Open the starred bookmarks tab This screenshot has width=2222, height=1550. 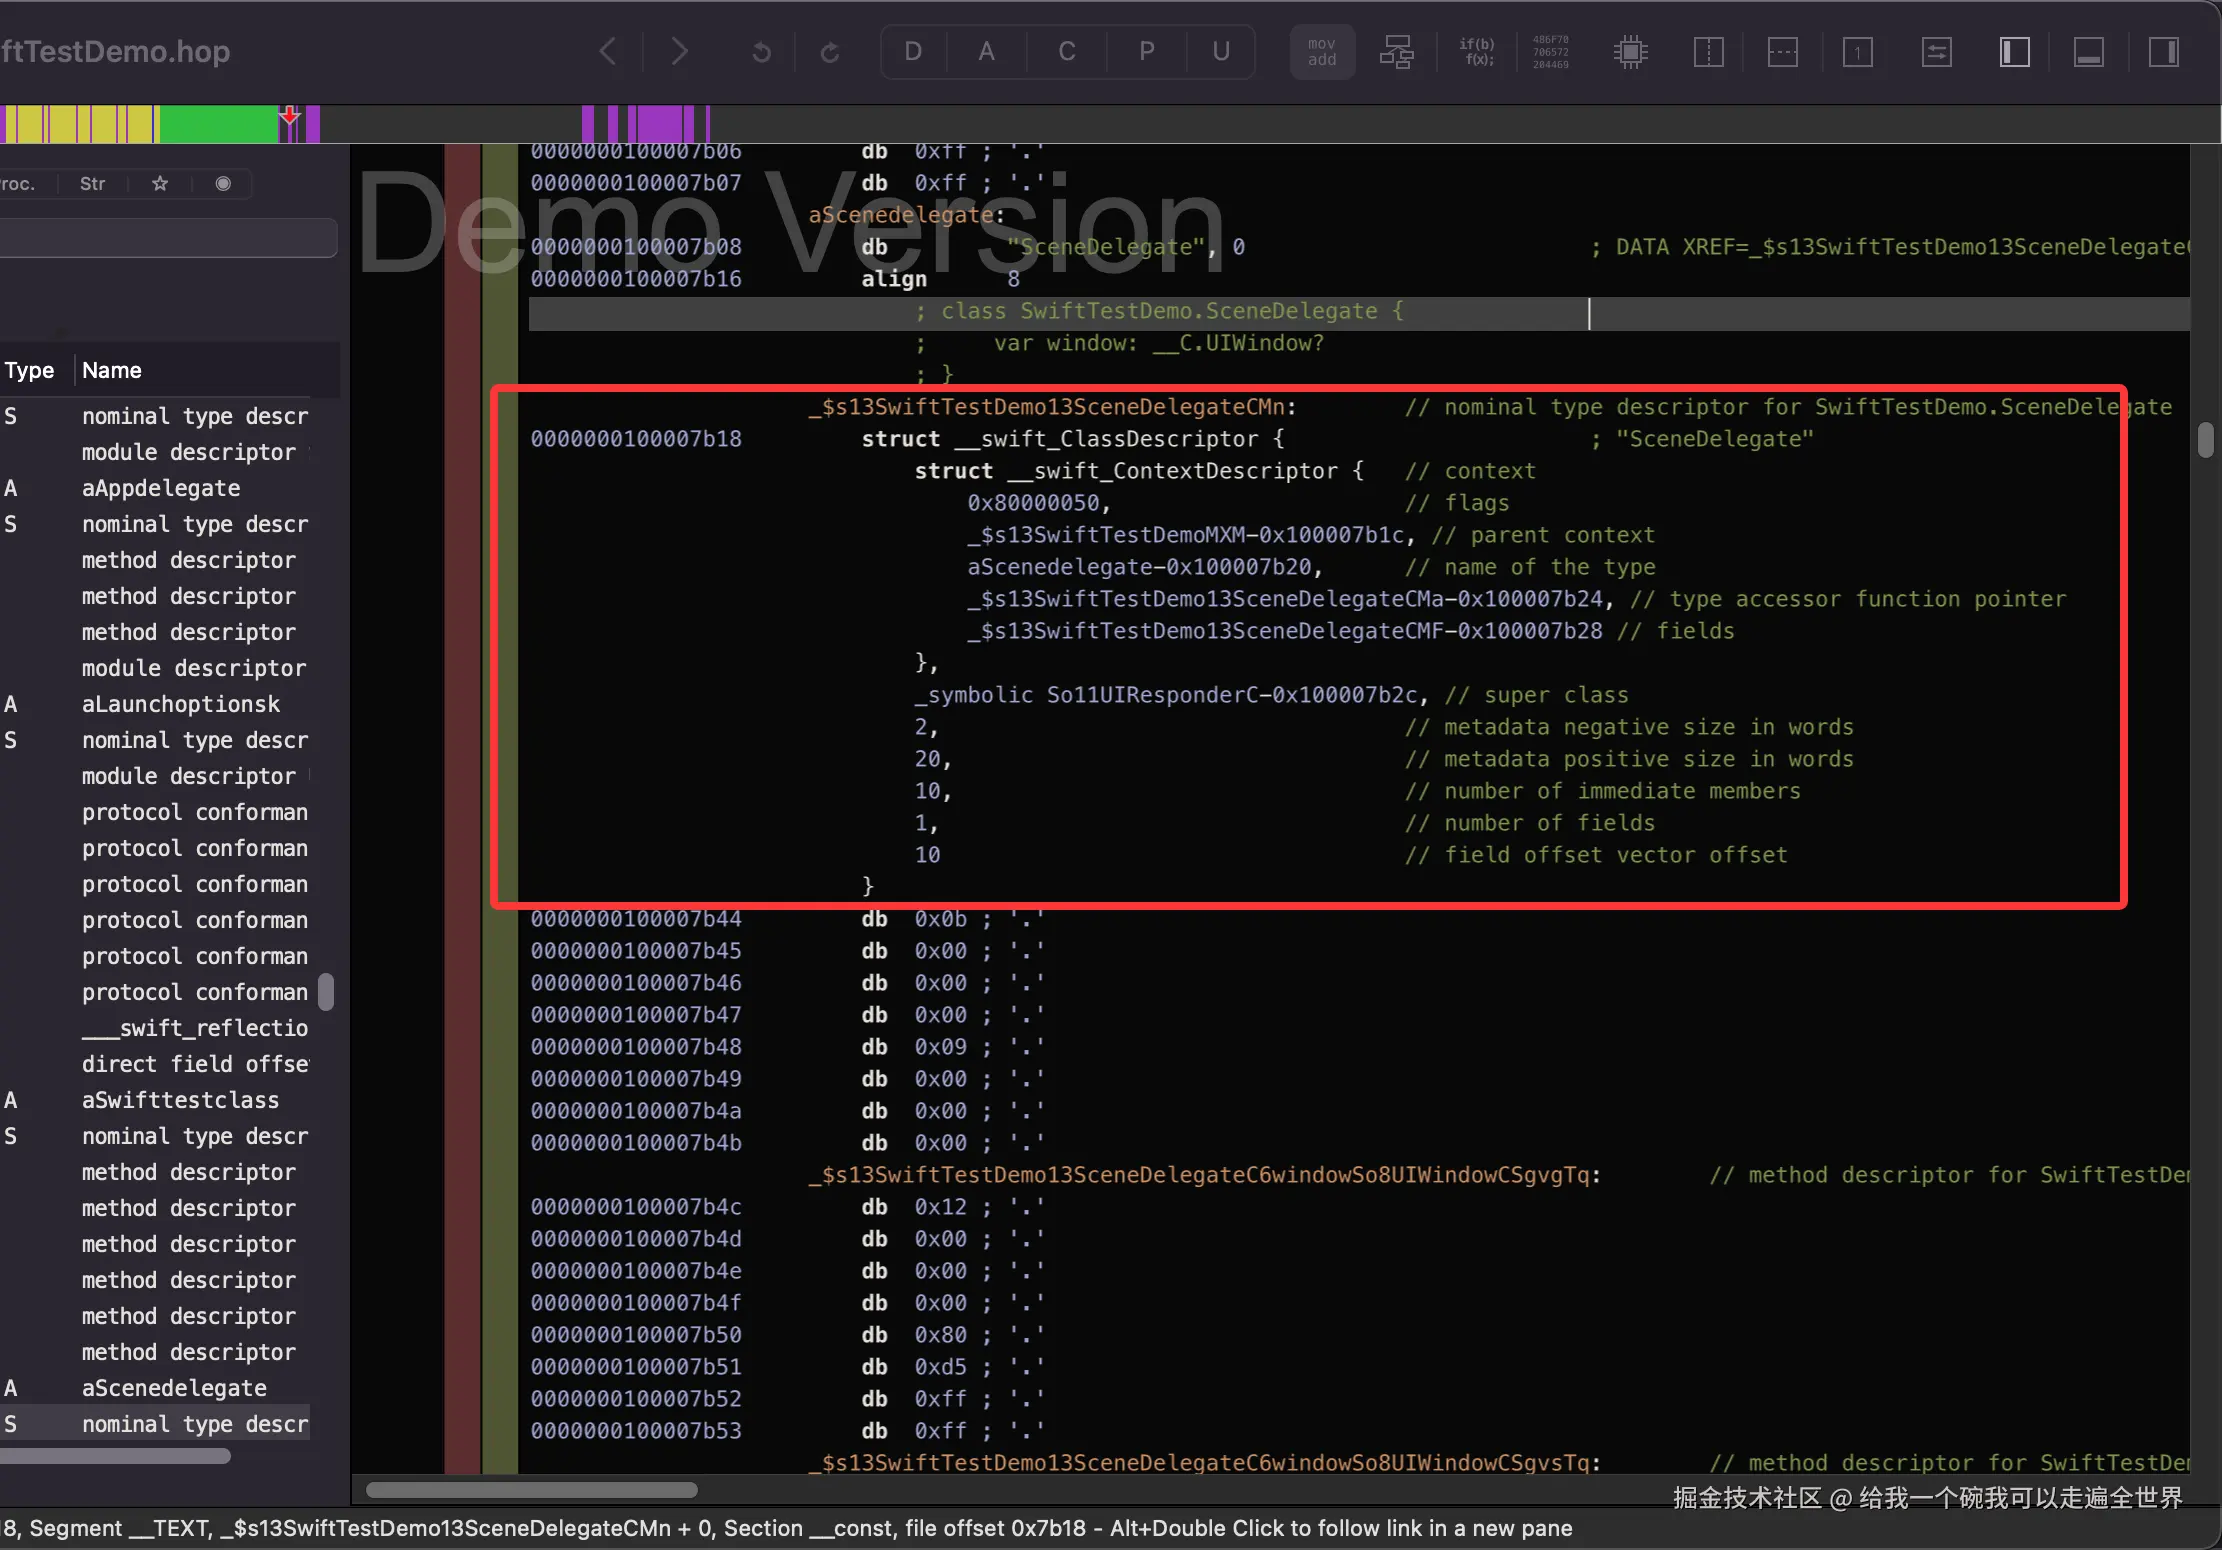tap(160, 183)
